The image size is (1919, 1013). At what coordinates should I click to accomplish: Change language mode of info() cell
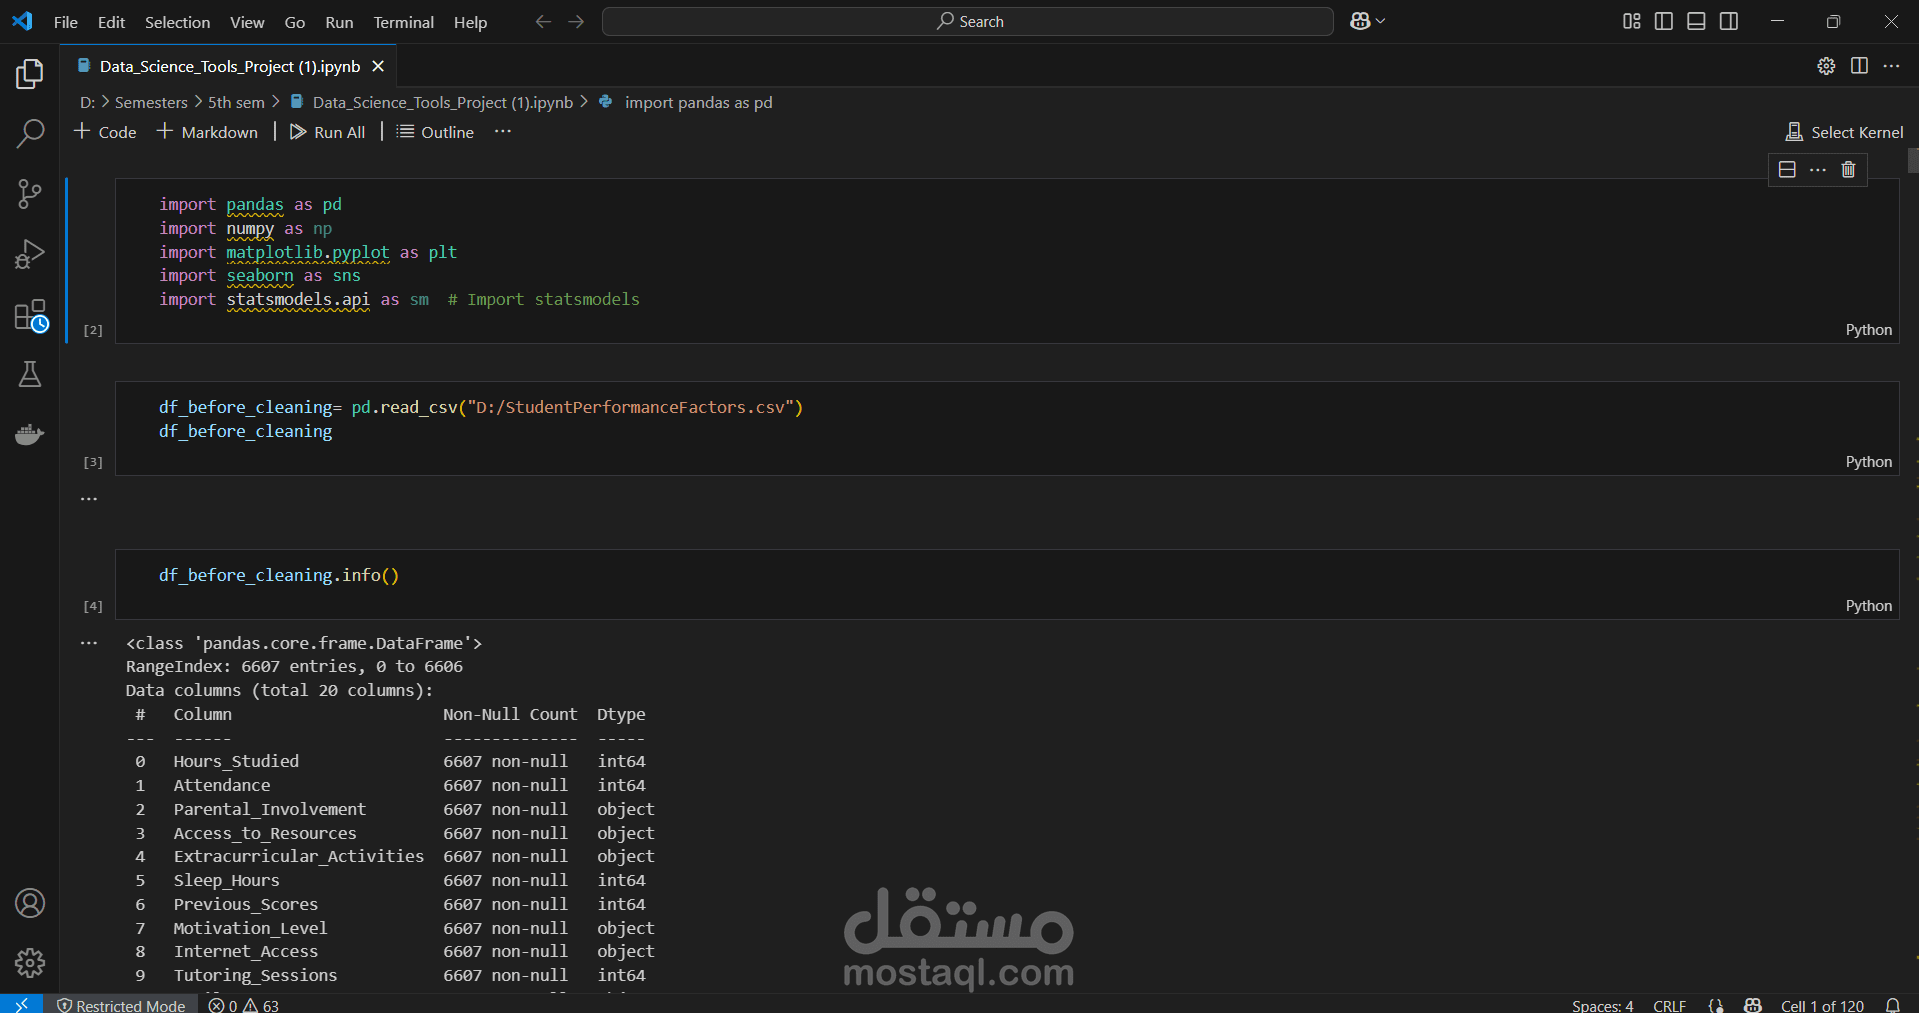tap(1868, 606)
